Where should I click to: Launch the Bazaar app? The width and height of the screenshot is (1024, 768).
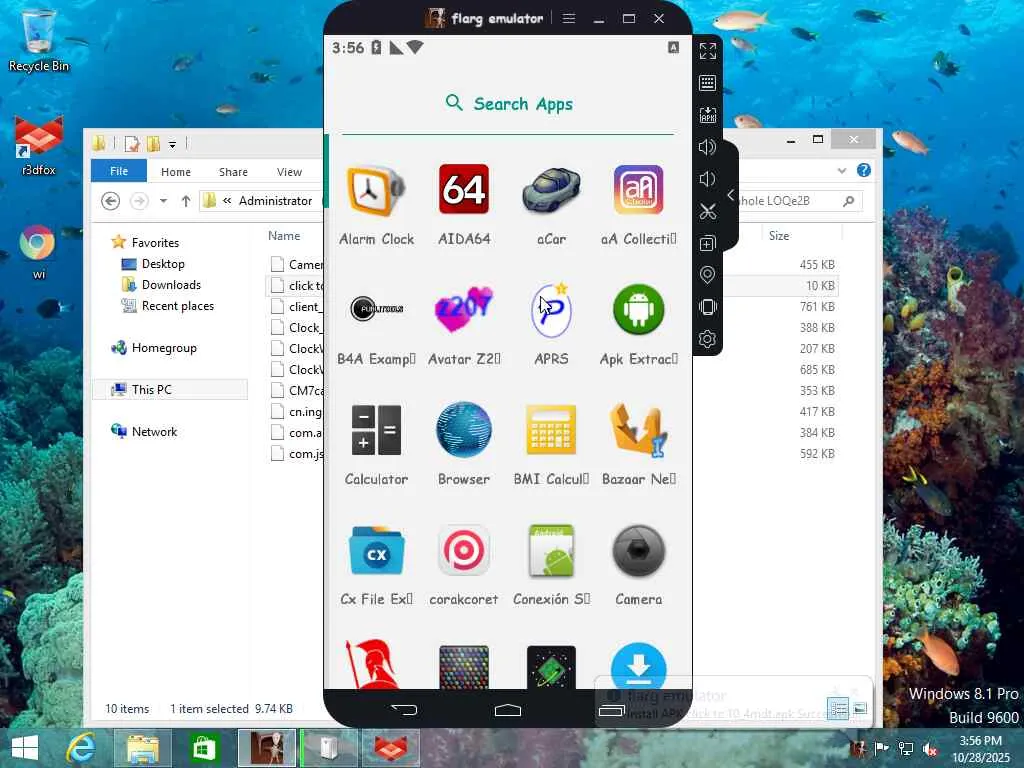click(x=638, y=430)
